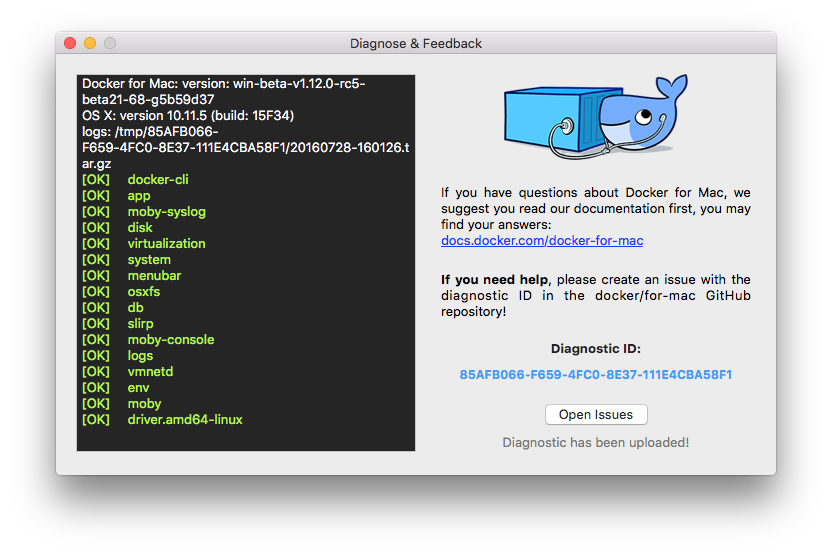Click the vmnetd status row
The width and height of the screenshot is (832, 555).
point(150,372)
